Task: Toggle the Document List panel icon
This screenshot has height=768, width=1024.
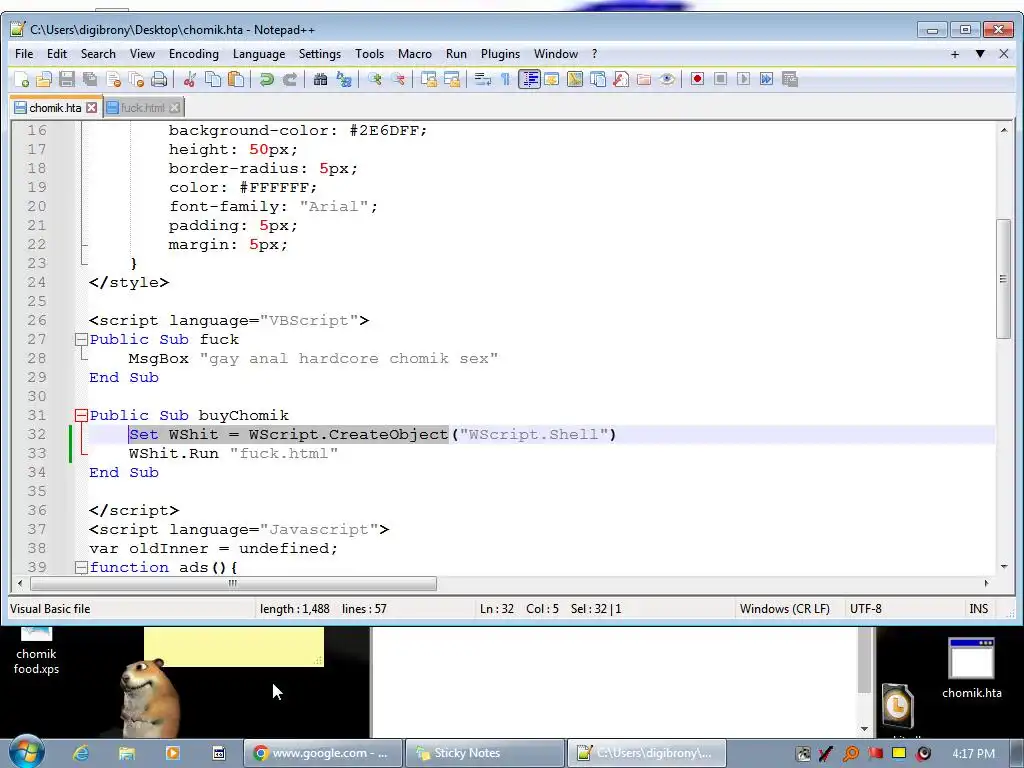Action: click(598, 80)
